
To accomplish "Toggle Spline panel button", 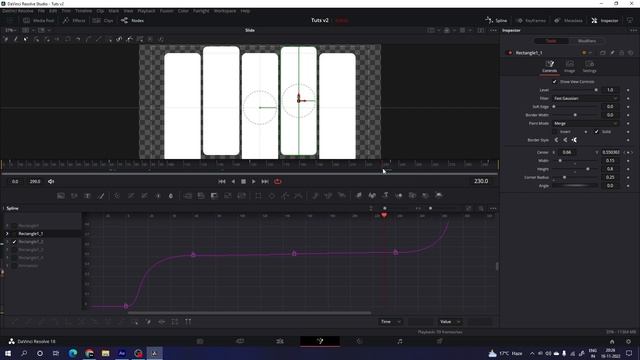I will coord(496,20).
